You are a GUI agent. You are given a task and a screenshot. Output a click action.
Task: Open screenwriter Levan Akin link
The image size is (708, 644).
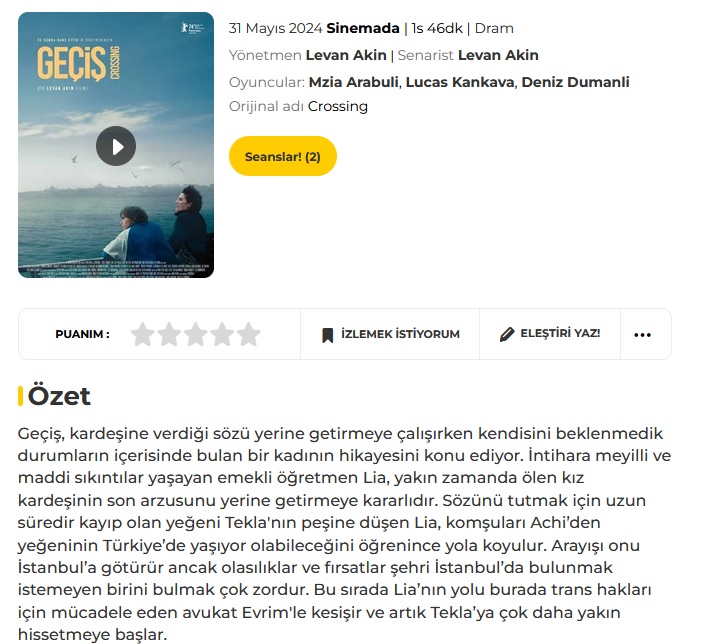pos(498,55)
